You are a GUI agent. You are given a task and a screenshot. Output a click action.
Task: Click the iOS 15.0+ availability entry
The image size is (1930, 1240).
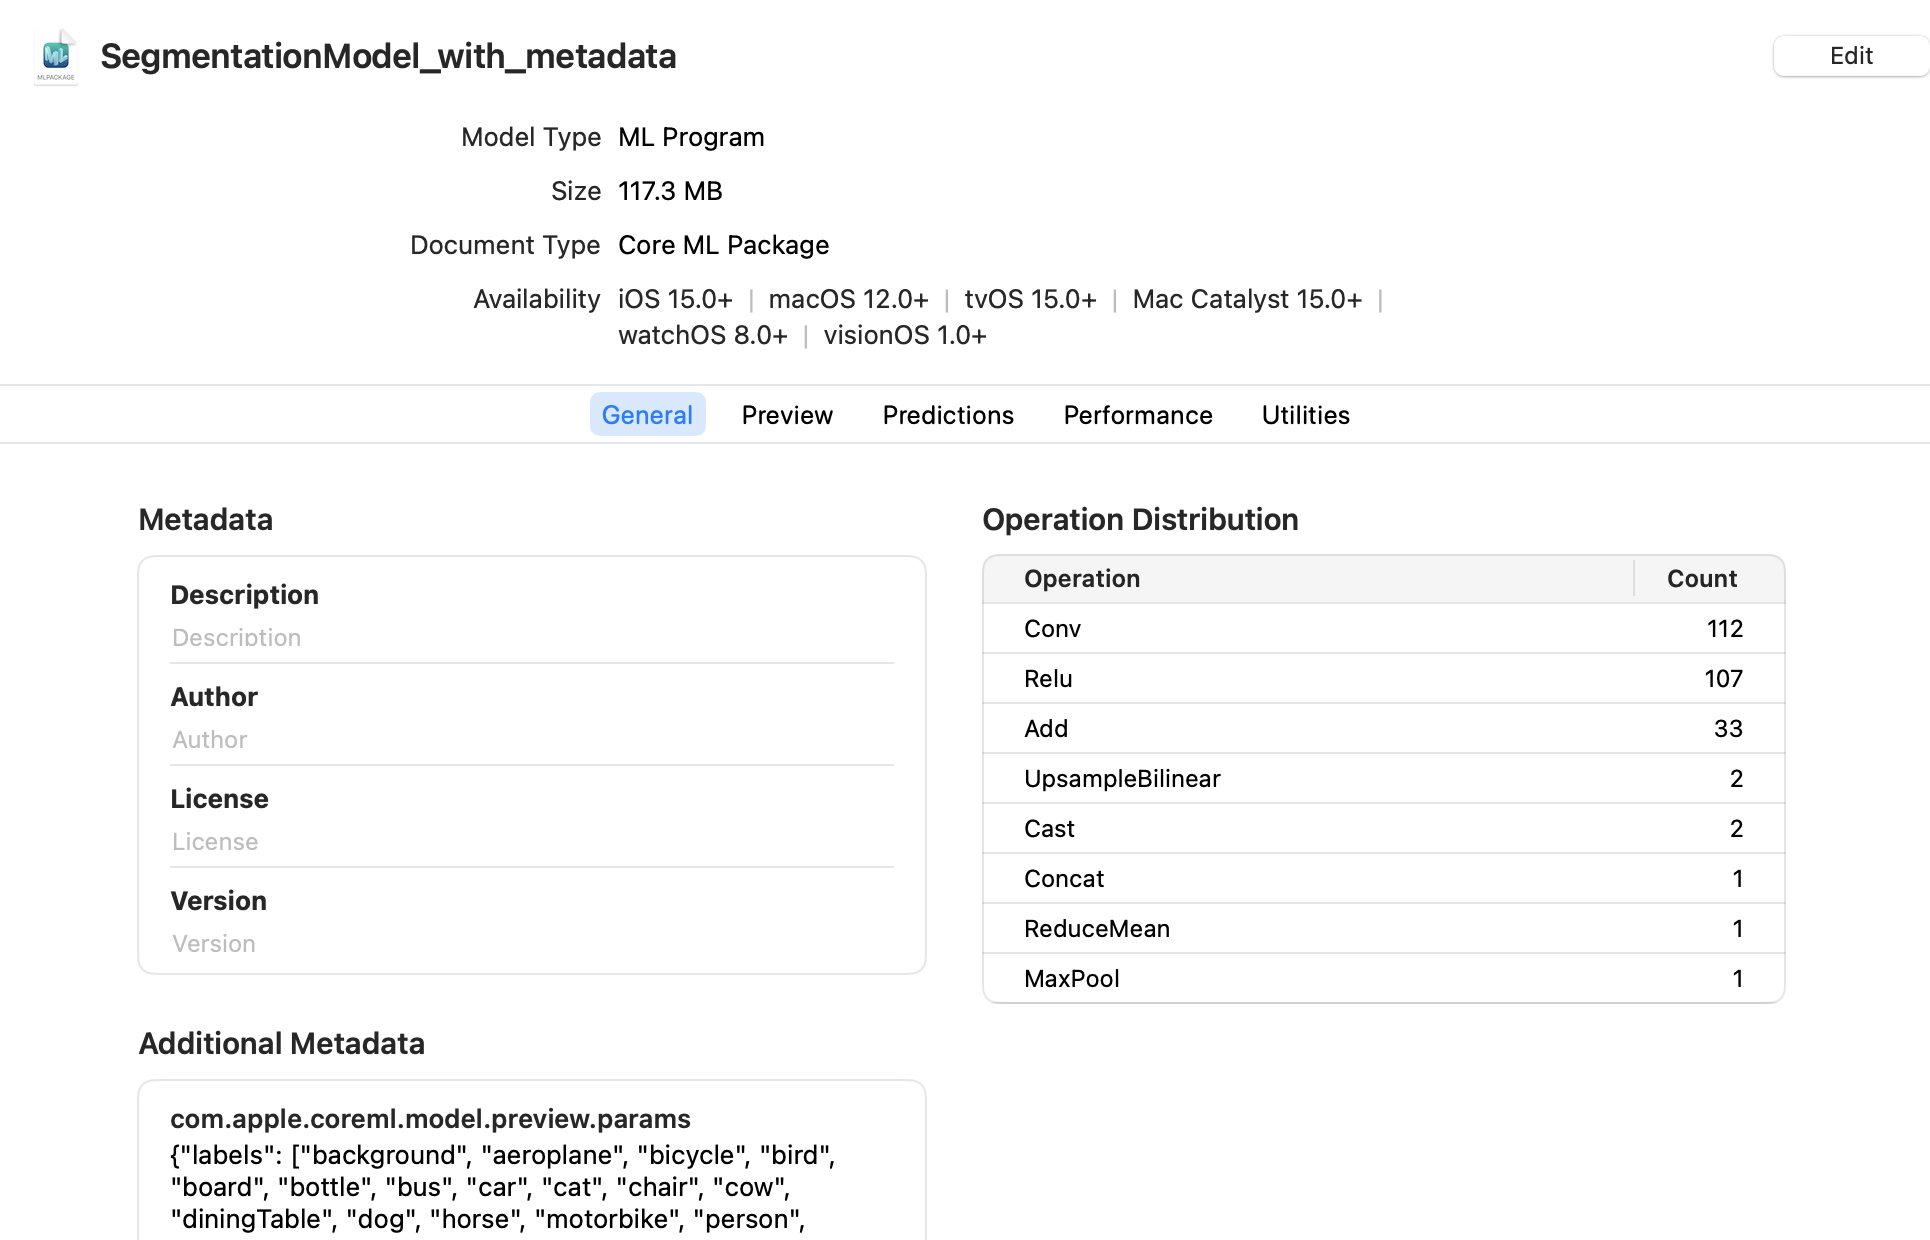[675, 299]
